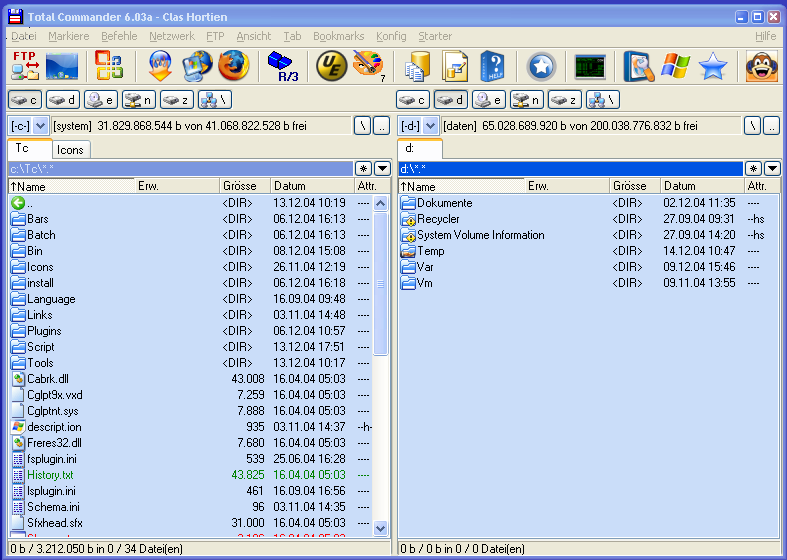Image resolution: width=787 pixels, height=560 pixels.
Task: Switch left panel to network drive n
Action: [x=139, y=100]
